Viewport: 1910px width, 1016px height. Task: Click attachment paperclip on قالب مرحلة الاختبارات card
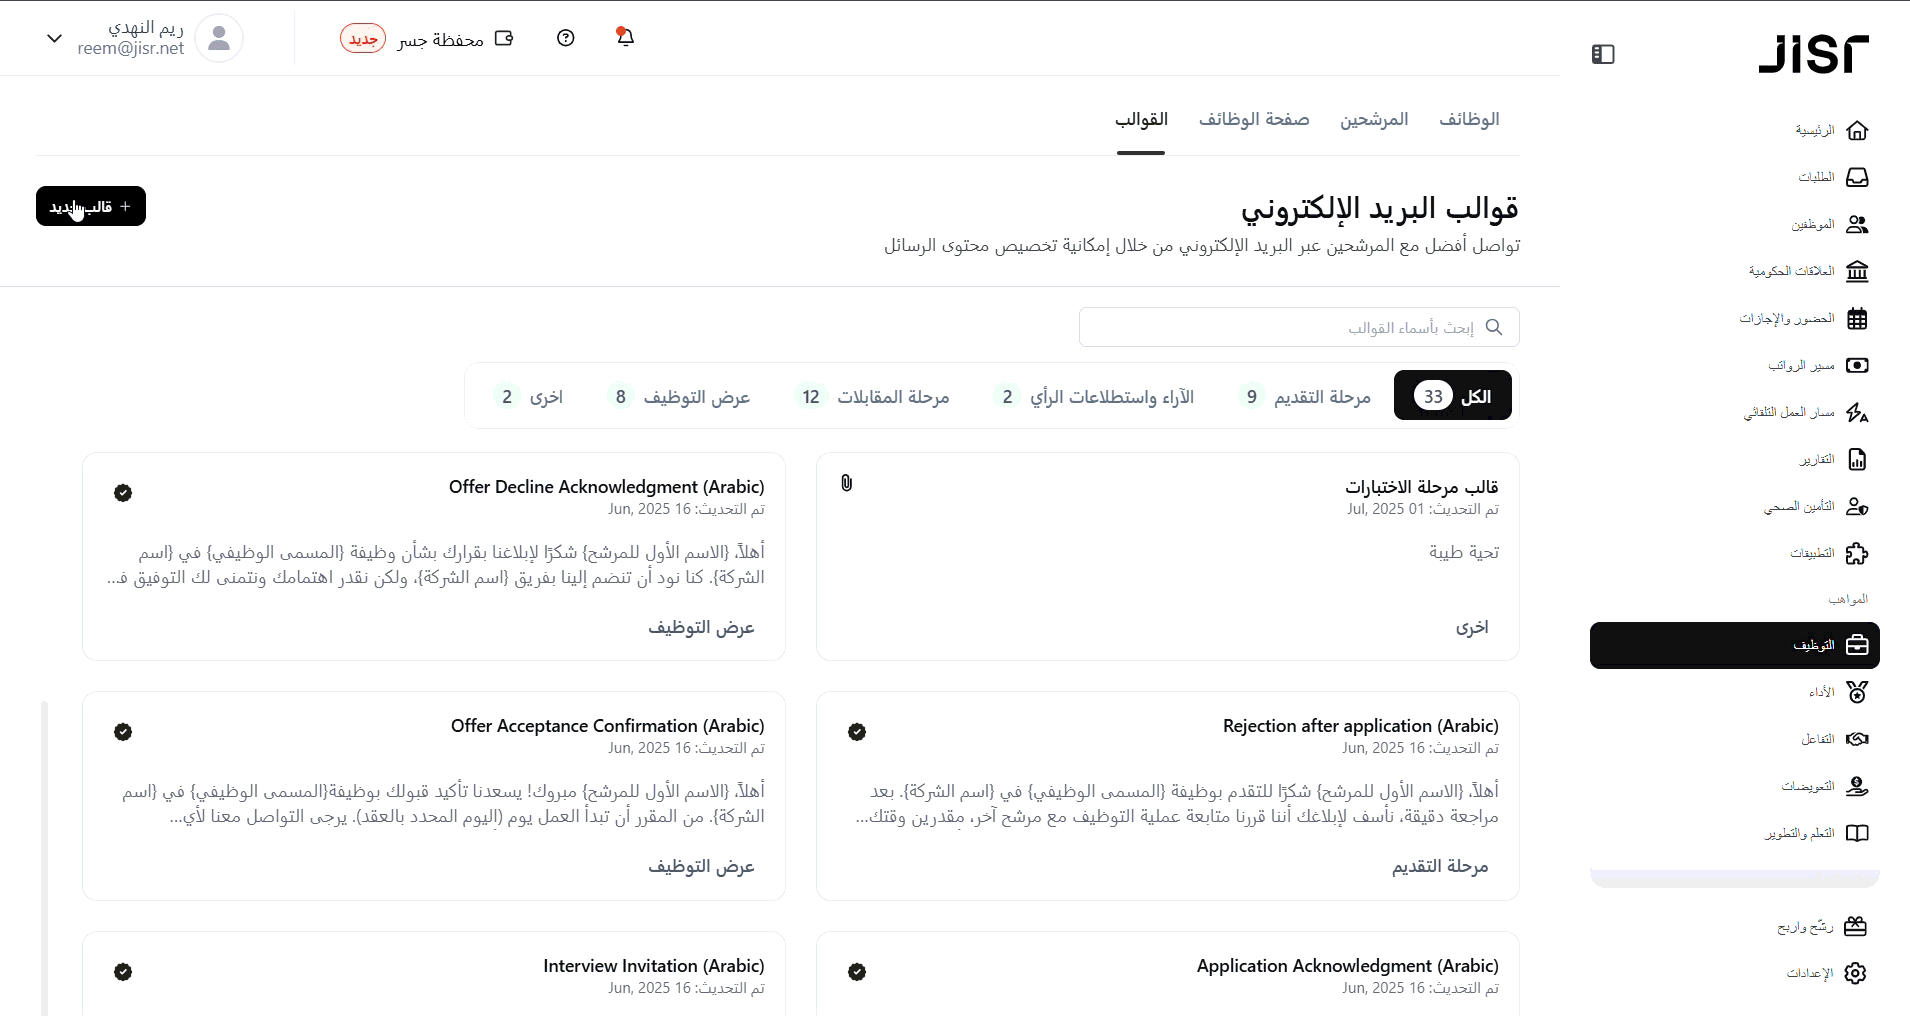click(x=847, y=484)
